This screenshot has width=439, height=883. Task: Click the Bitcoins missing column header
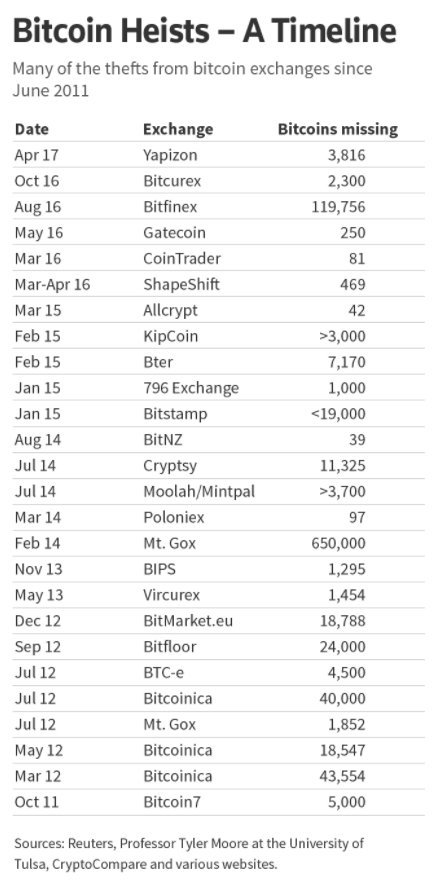[x=338, y=129]
